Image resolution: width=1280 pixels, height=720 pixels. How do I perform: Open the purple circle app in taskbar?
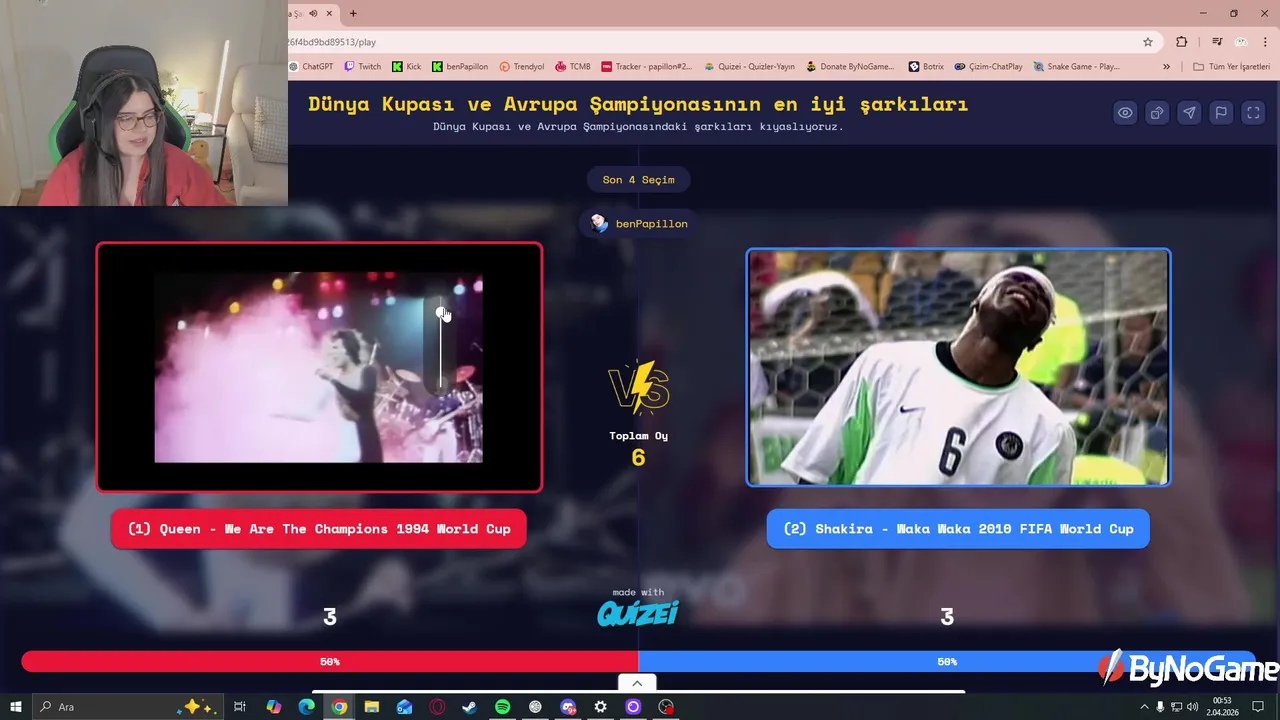click(x=633, y=707)
